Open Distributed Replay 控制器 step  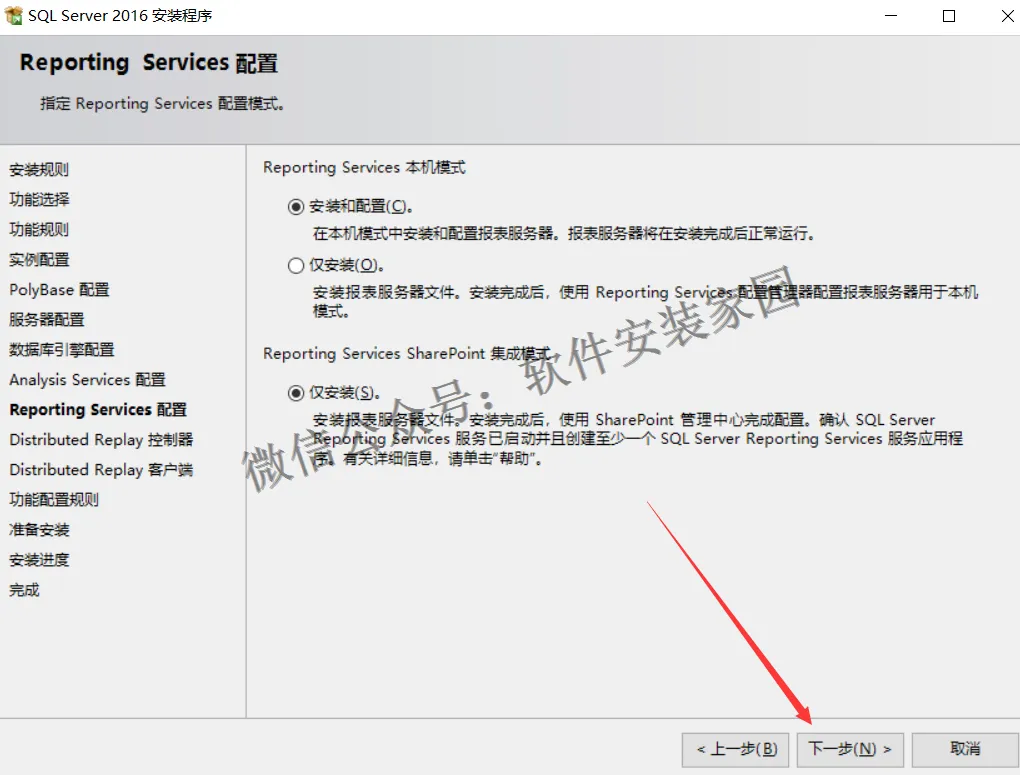tap(101, 440)
